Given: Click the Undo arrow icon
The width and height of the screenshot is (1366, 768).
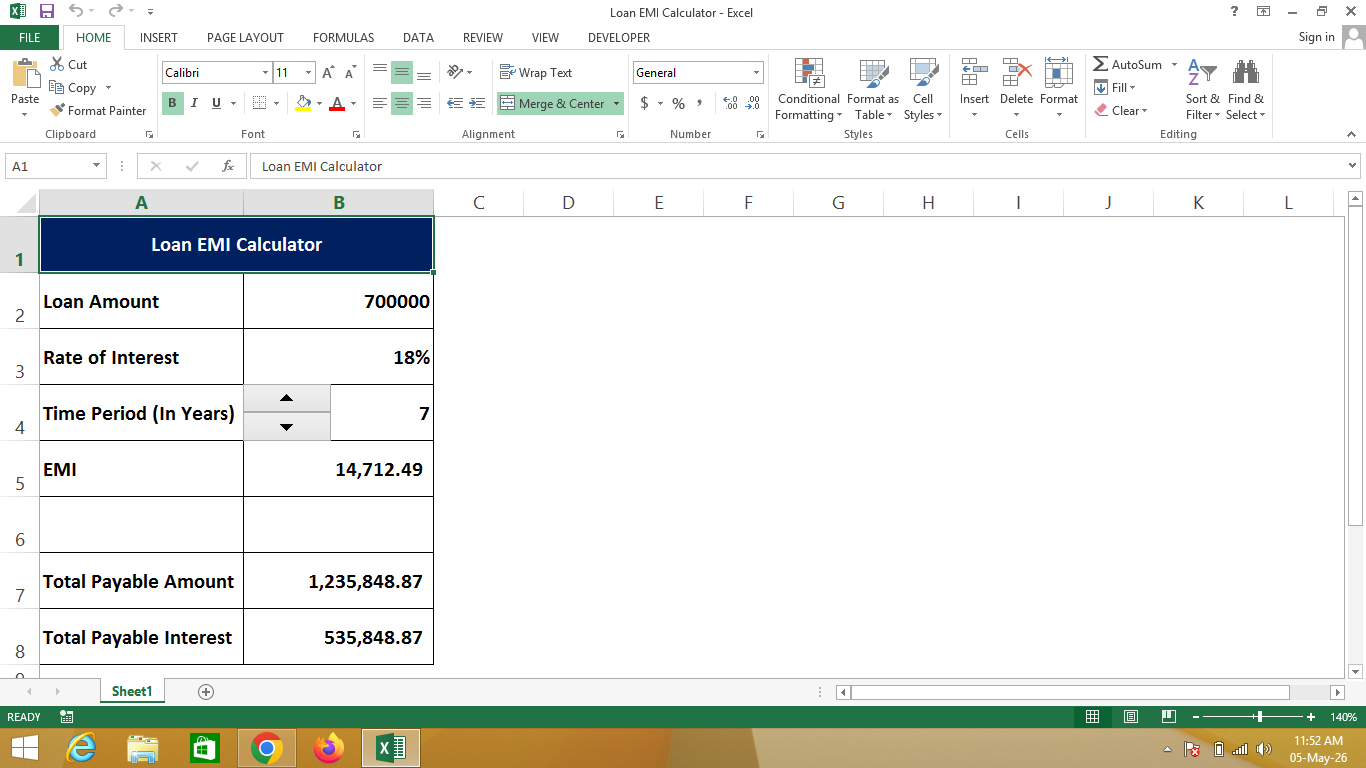Looking at the screenshot, I should (x=76, y=12).
